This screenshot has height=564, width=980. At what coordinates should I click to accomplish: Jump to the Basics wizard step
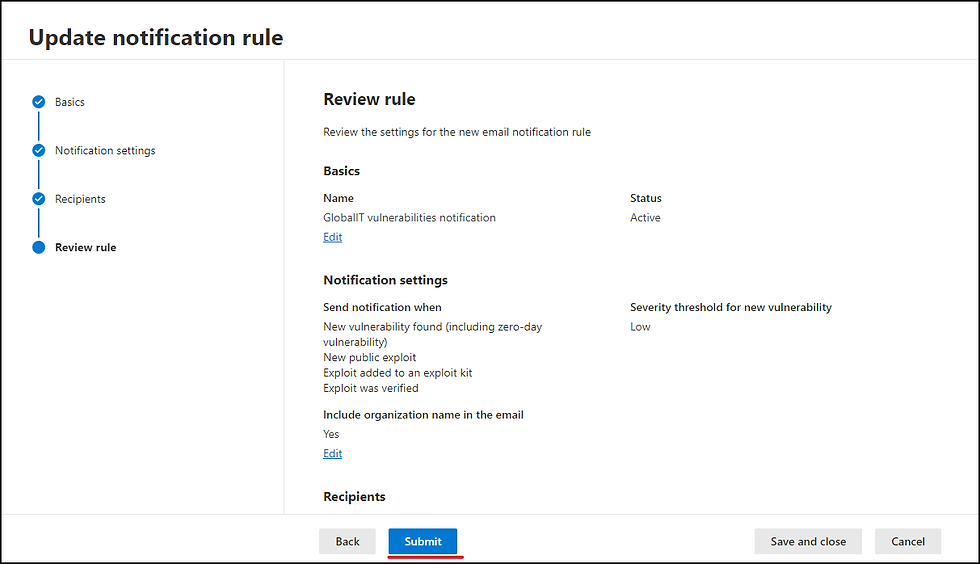click(69, 102)
